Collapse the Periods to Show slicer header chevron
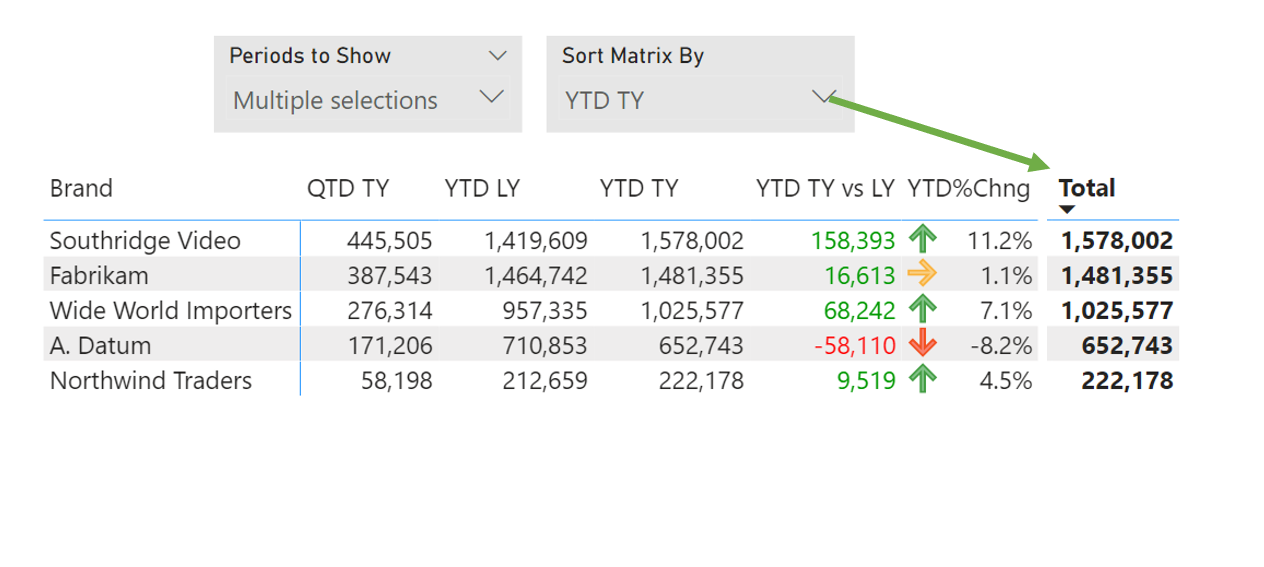The width and height of the screenshot is (1264, 567). 497,56
